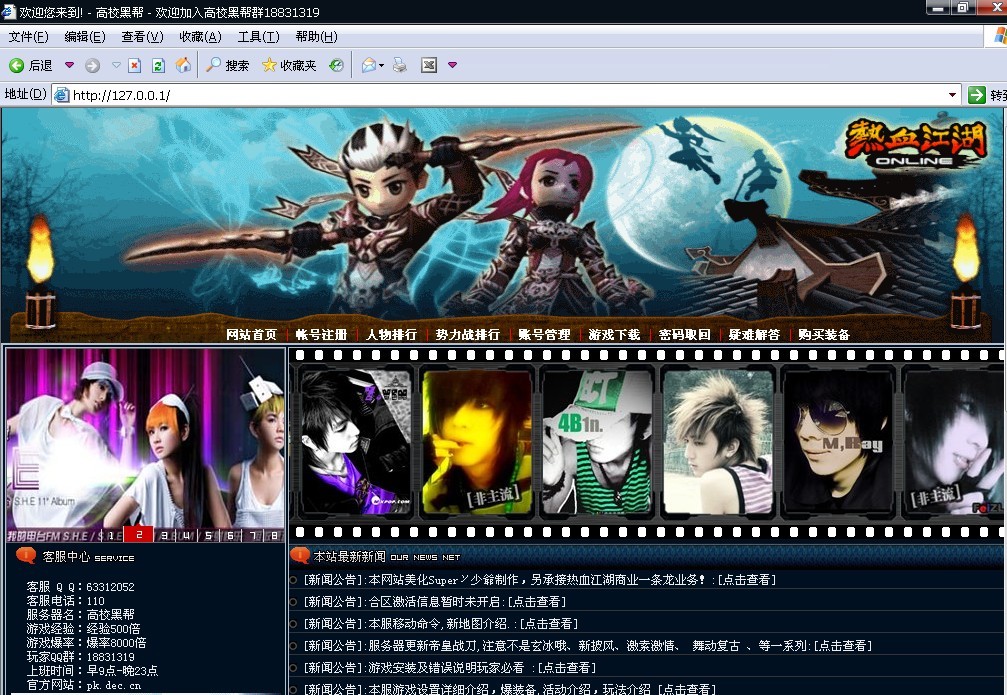Switch the slideshow to slide 8
The image size is (1007, 695).
[x=273, y=535]
